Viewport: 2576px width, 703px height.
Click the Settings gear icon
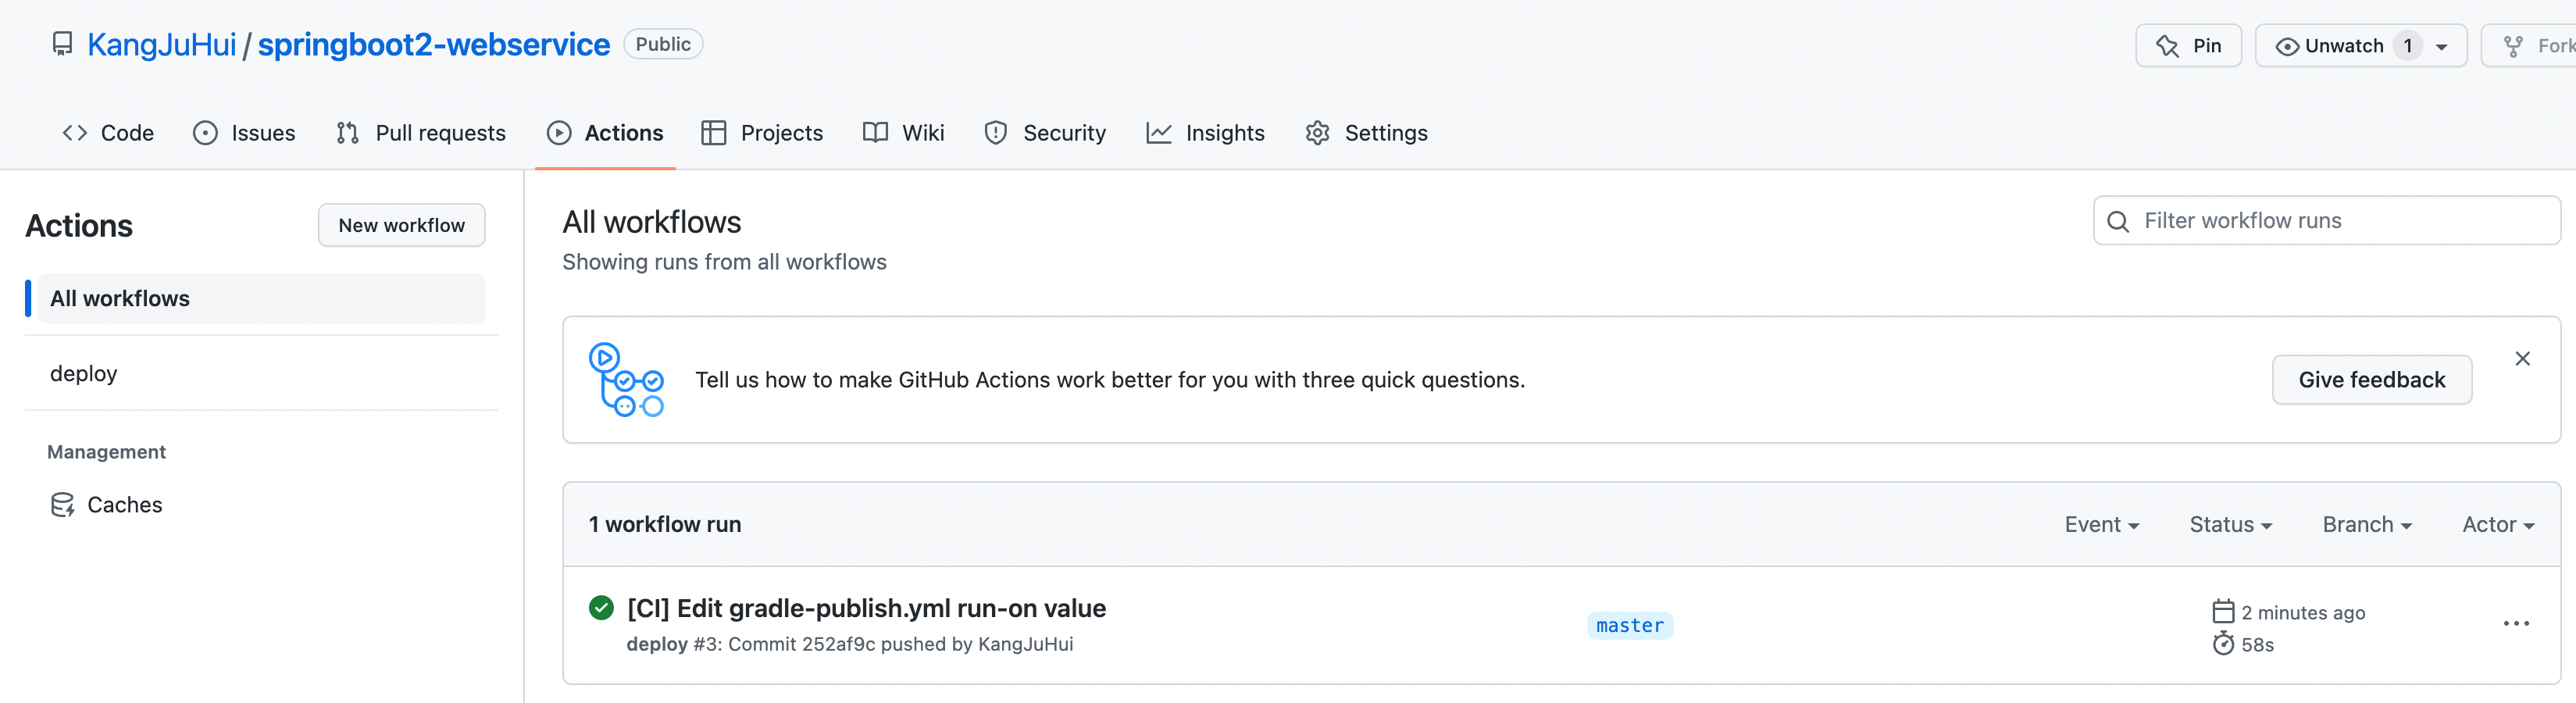[1317, 133]
